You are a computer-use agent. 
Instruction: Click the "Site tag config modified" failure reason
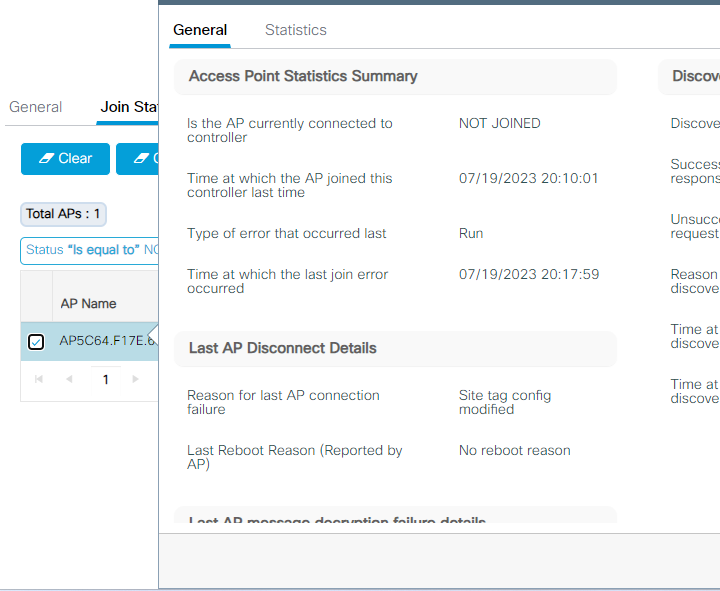[x=504, y=402]
